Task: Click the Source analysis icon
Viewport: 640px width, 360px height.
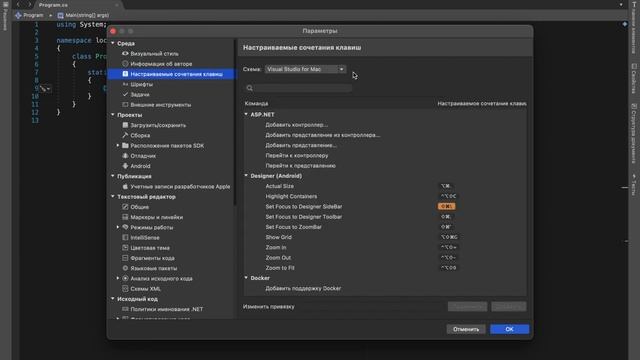Action: (125, 278)
